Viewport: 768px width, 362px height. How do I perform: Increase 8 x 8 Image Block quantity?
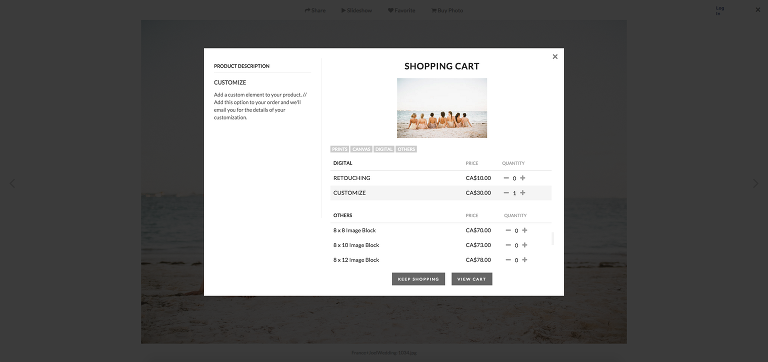click(525, 230)
